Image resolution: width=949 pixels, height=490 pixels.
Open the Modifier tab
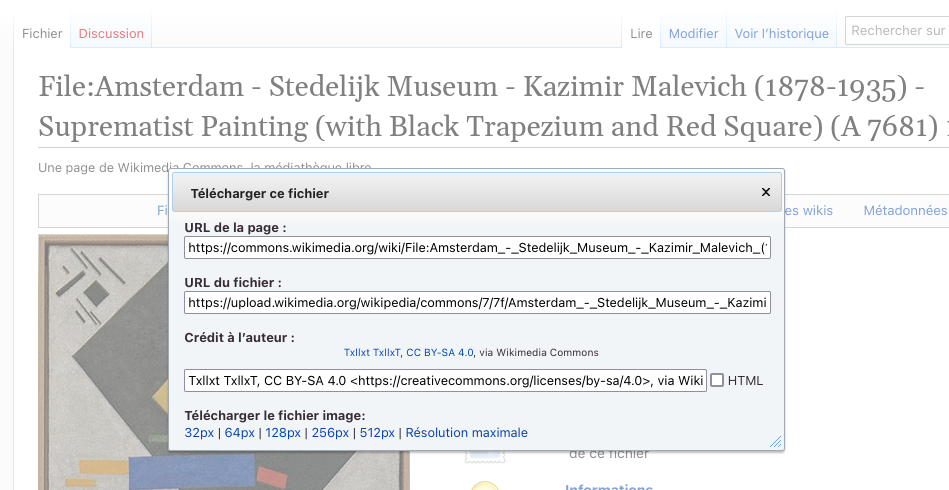pyautogui.click(x=693, y=33)
